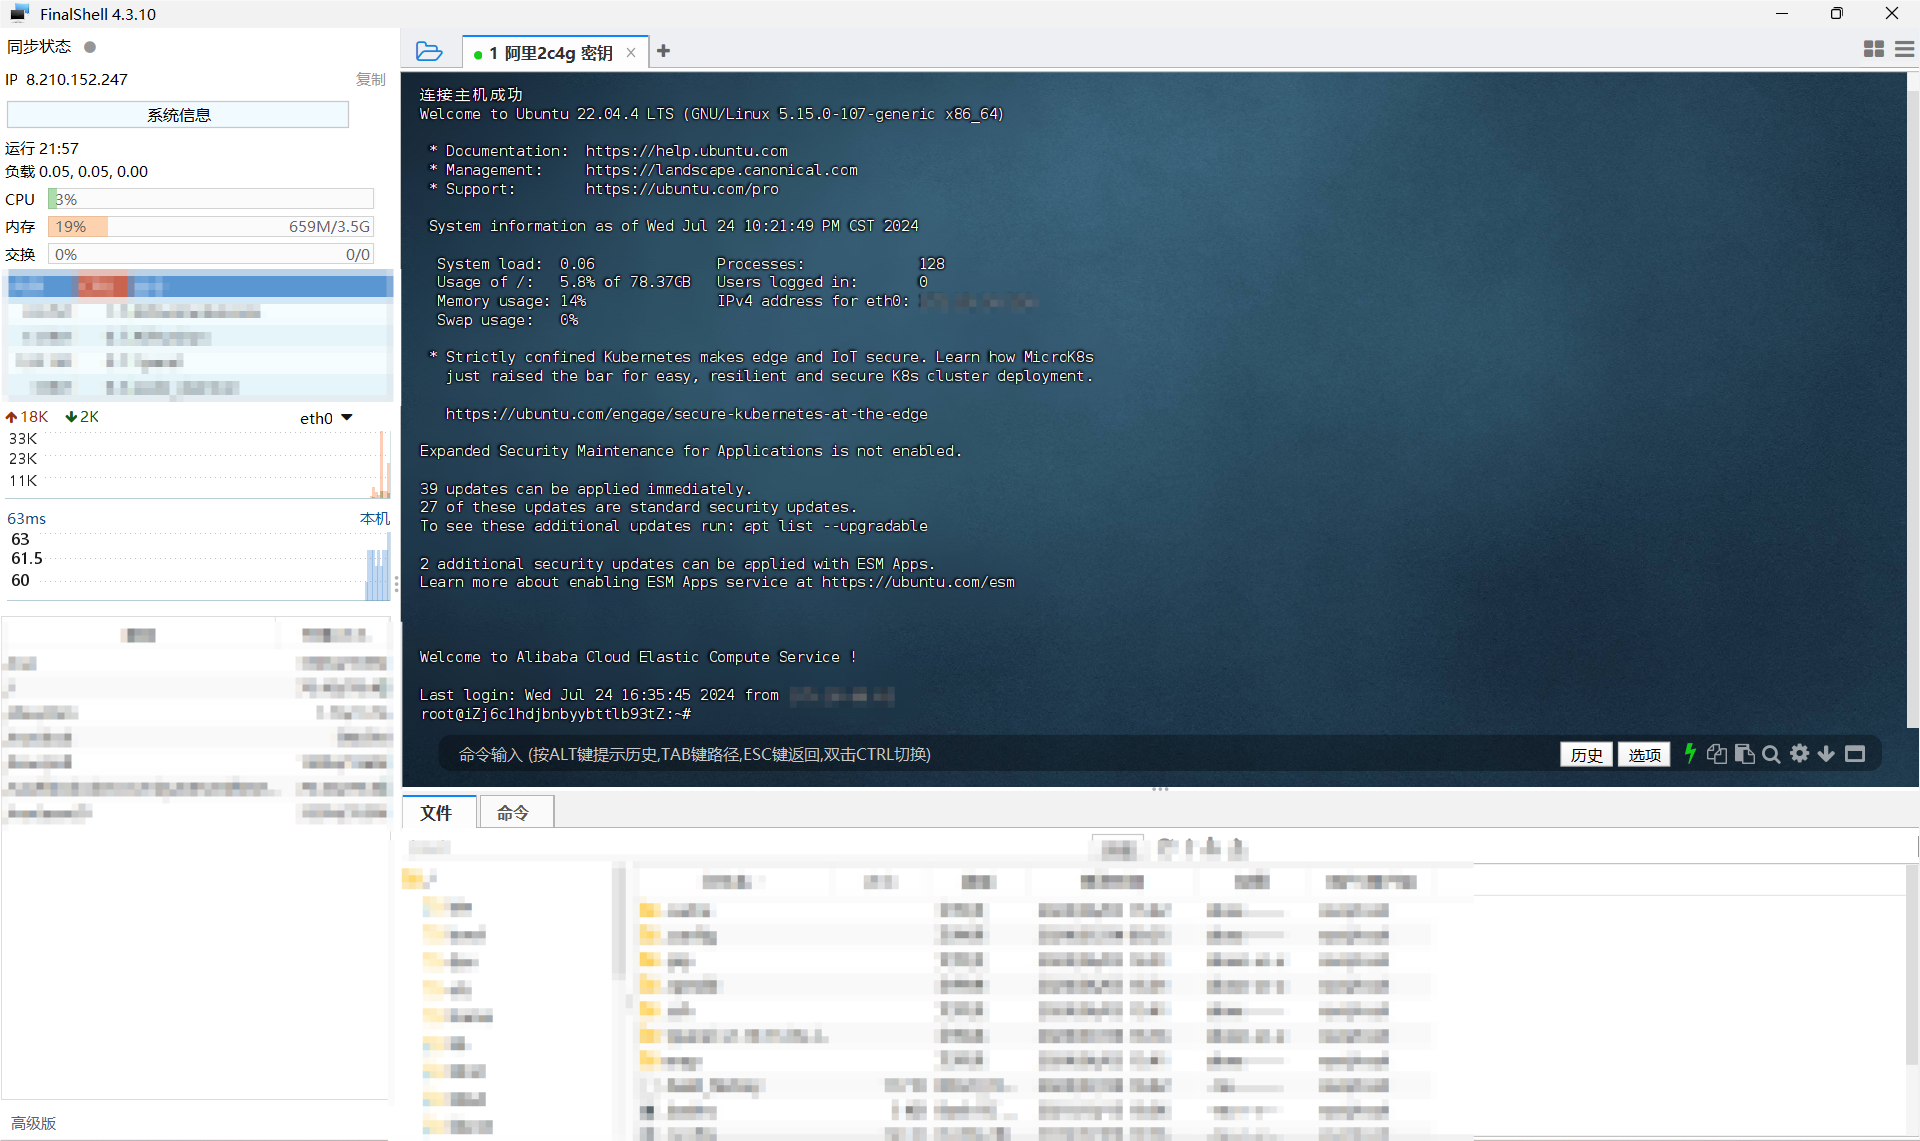Click the copy icon in command bar

(1716, 754)
